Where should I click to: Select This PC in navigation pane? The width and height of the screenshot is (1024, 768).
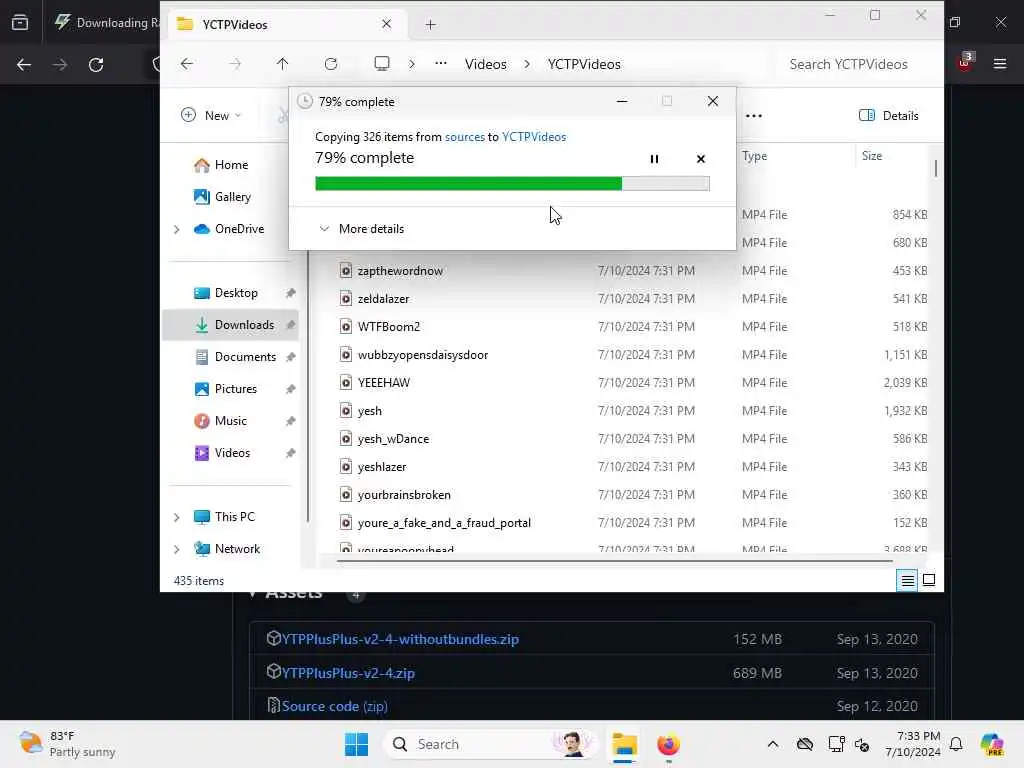coord(225,517)
